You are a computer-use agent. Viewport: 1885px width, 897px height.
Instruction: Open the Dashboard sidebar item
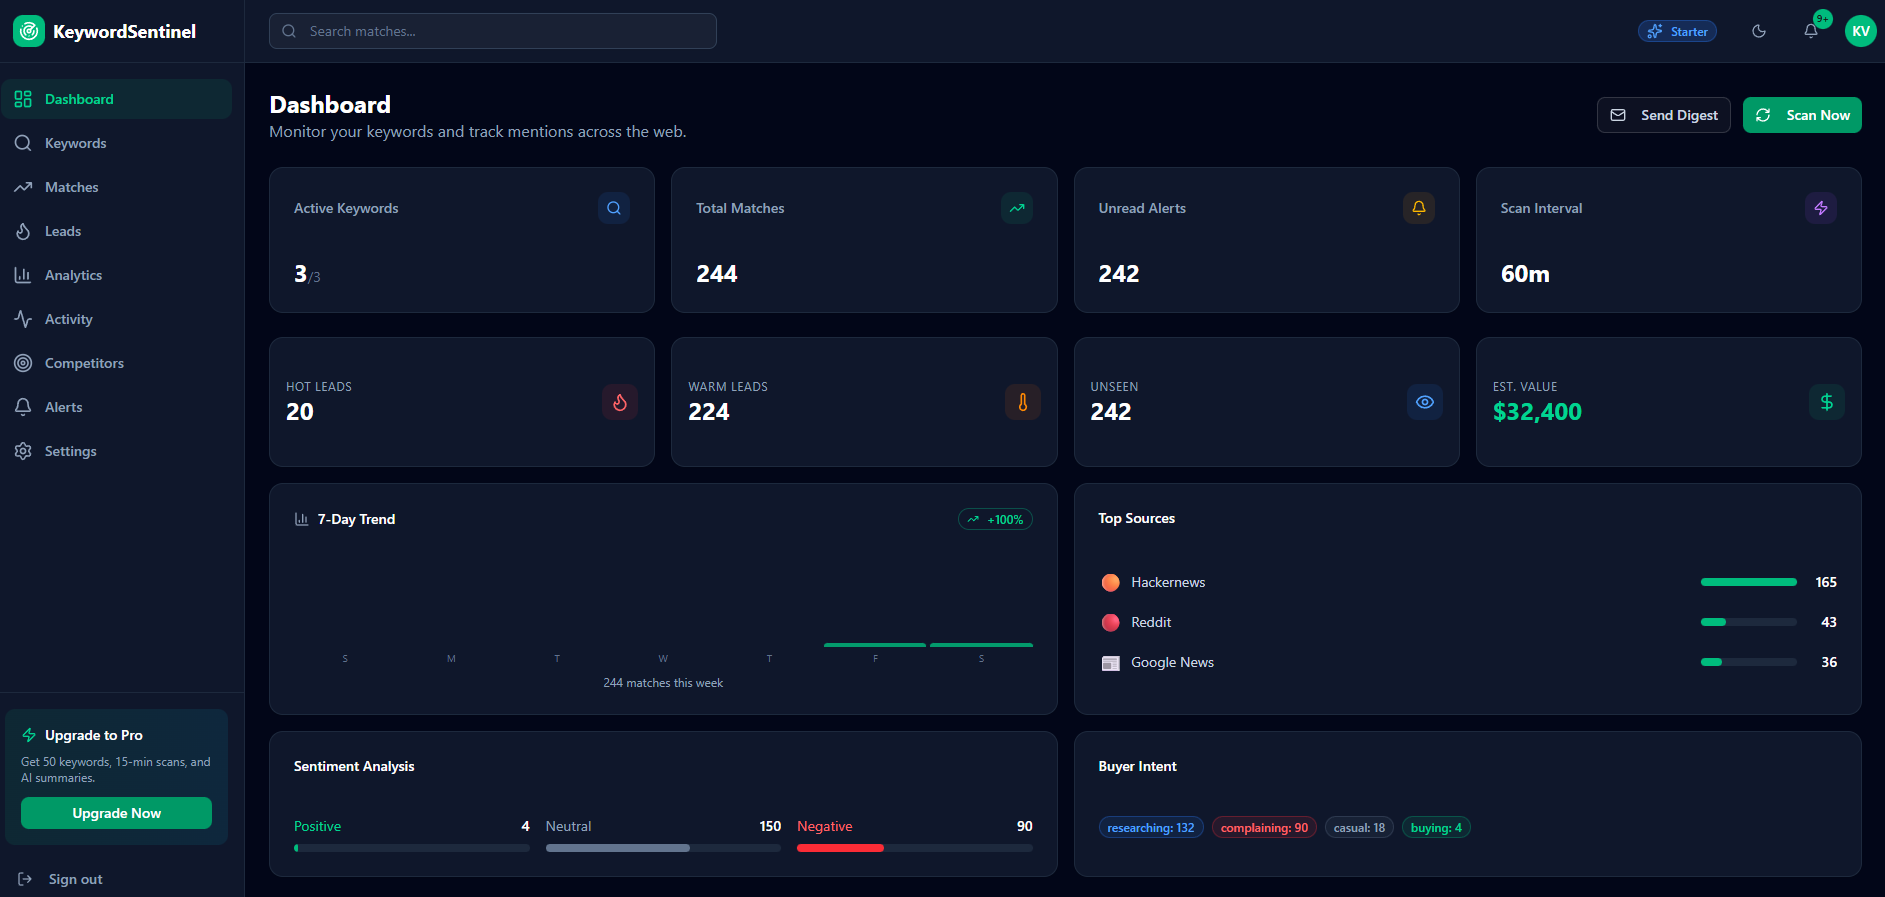(x=116, y=99)
